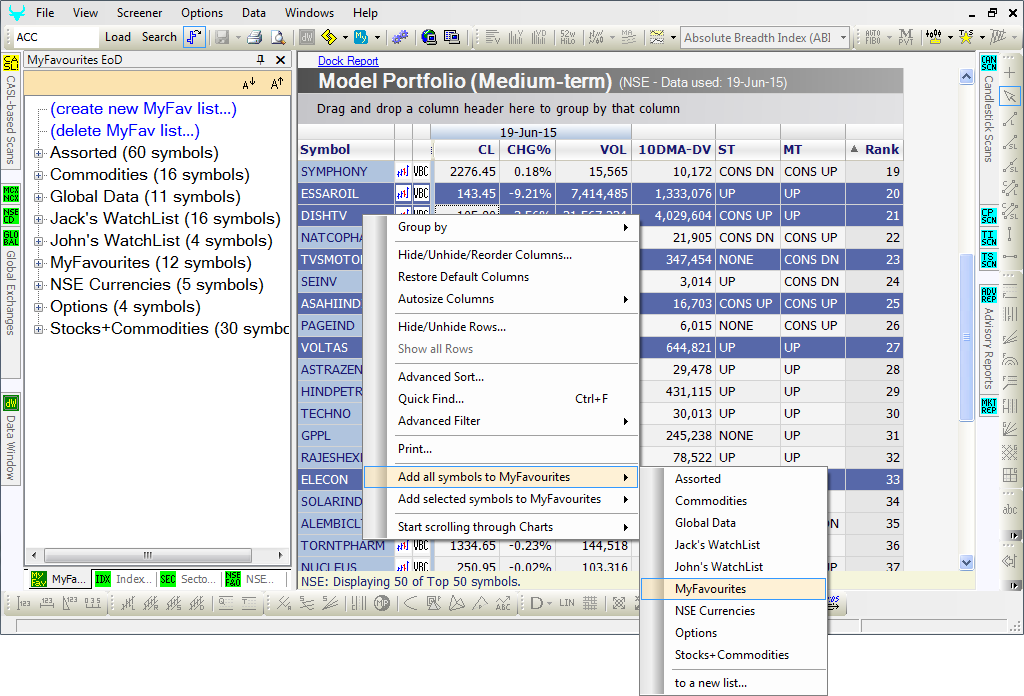Switch to the Index tab at bottom

pos(123,579)
